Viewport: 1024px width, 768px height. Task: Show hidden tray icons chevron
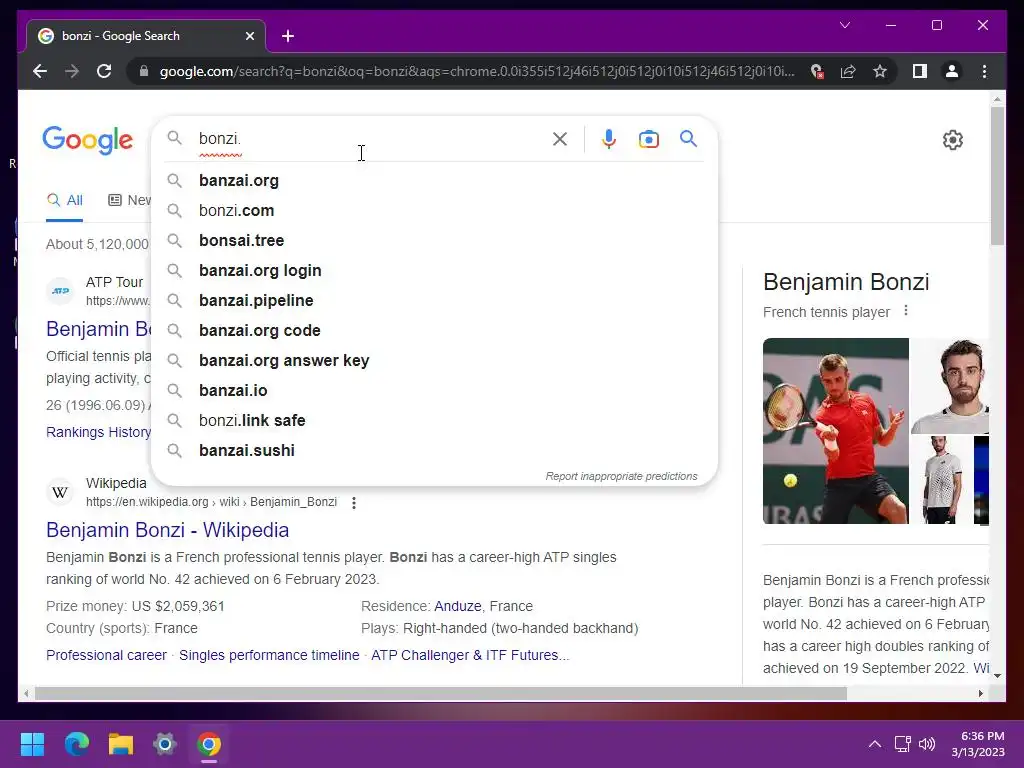click(x=874, y=744)
